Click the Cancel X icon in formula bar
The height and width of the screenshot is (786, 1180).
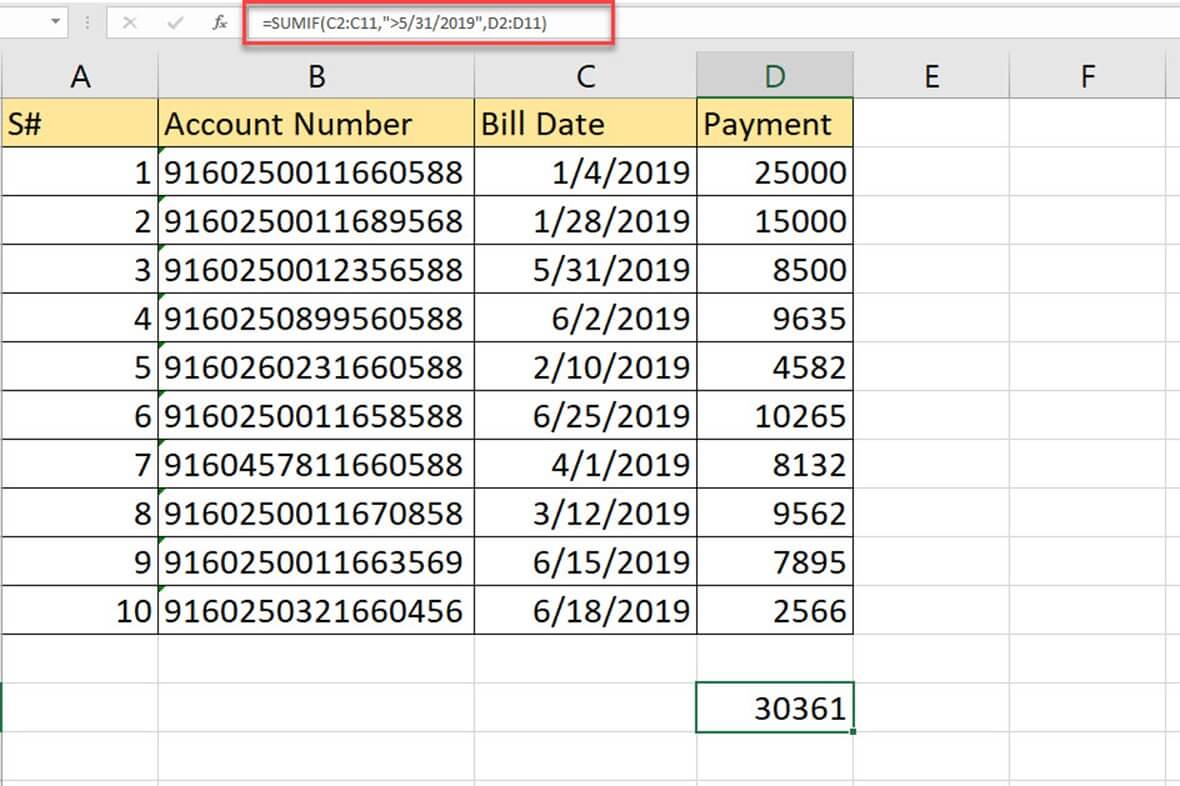tap(129, 23)
